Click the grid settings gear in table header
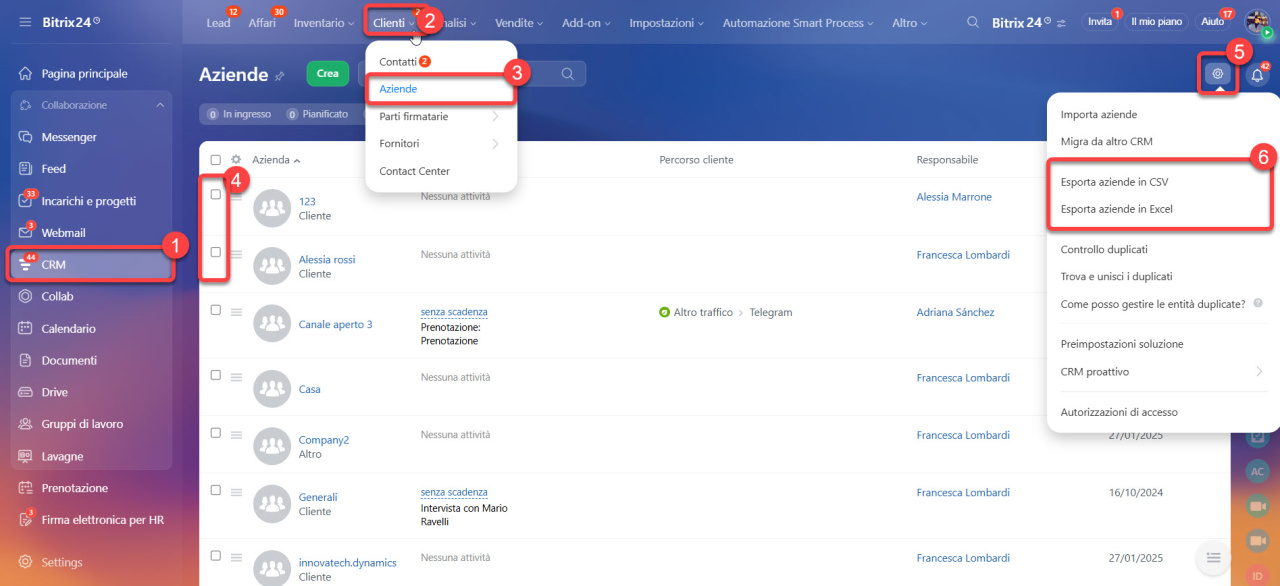This screenshot has width=1280, height=586. coord(236,159)
